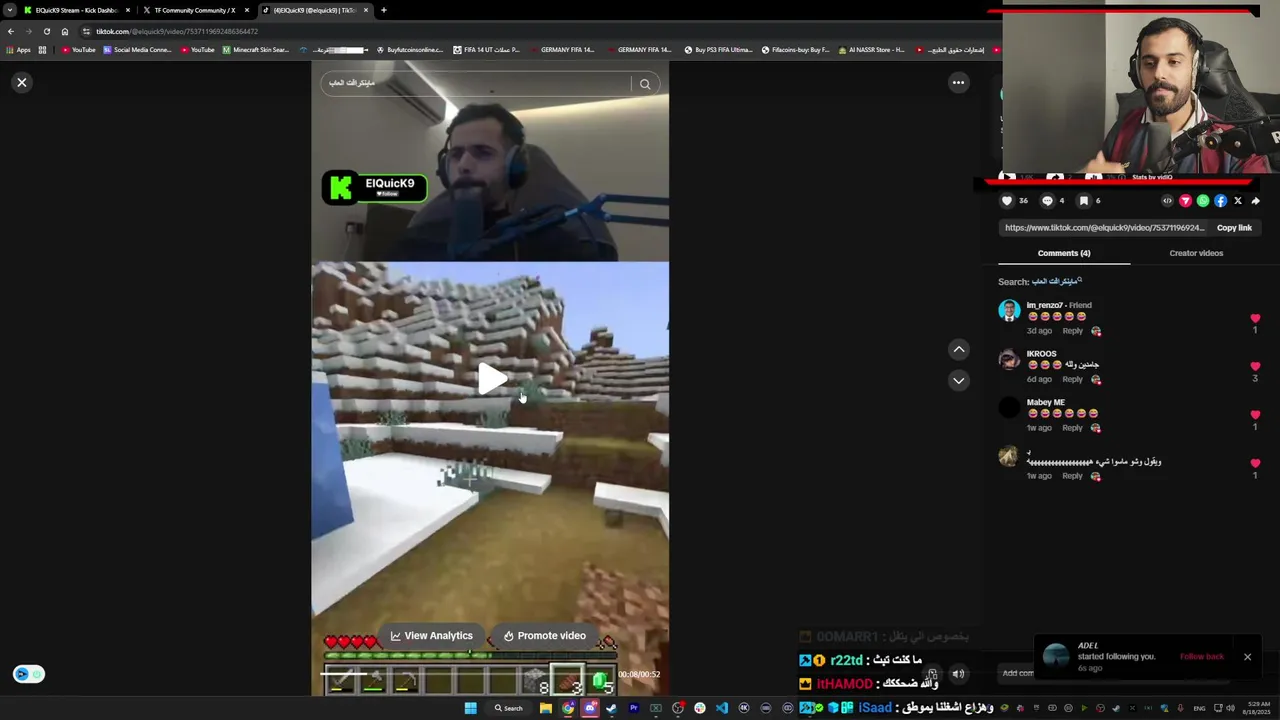Open im_renzo7's profile avatar
Viewport: 1280px width, 720px height.
[1009, 311]
